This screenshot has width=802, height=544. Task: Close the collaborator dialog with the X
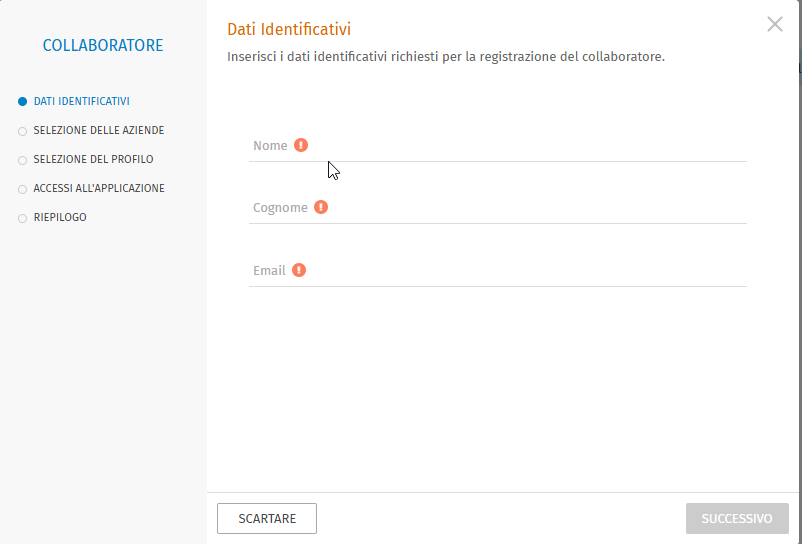(774, 24)
